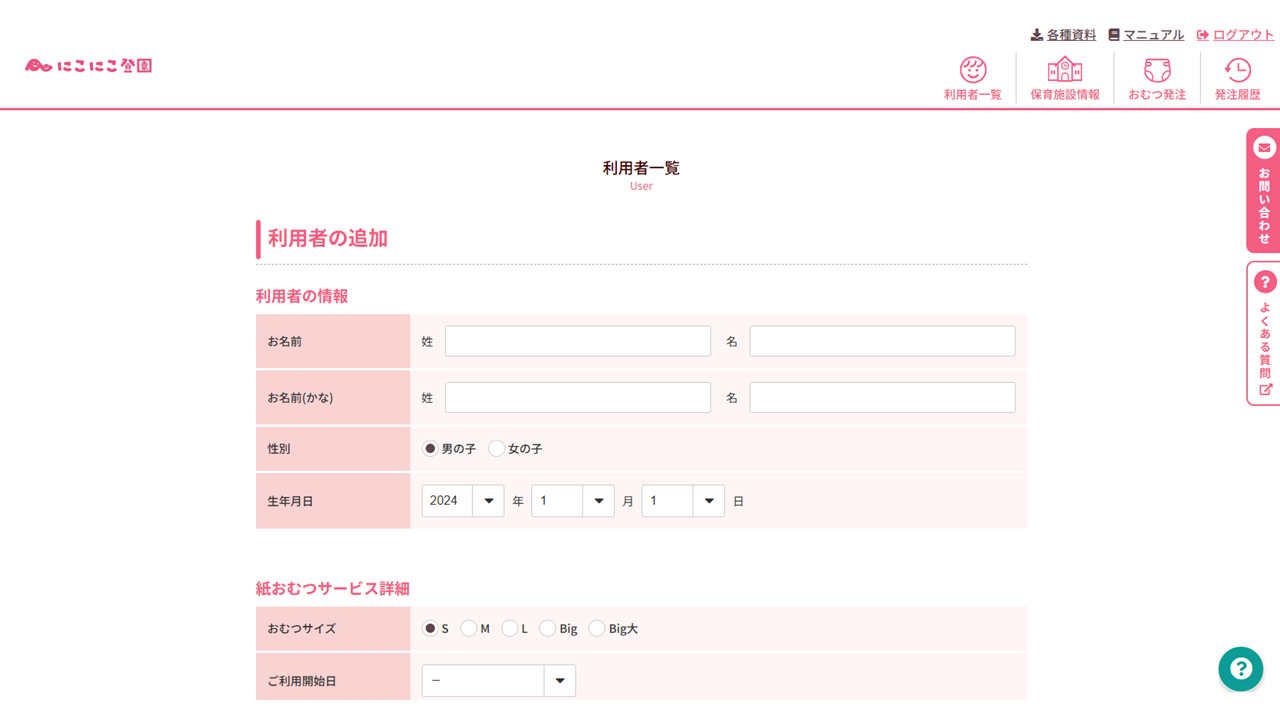
Task: Select the 保育施設情報 building icon
Action: (x=1063, y=70)
